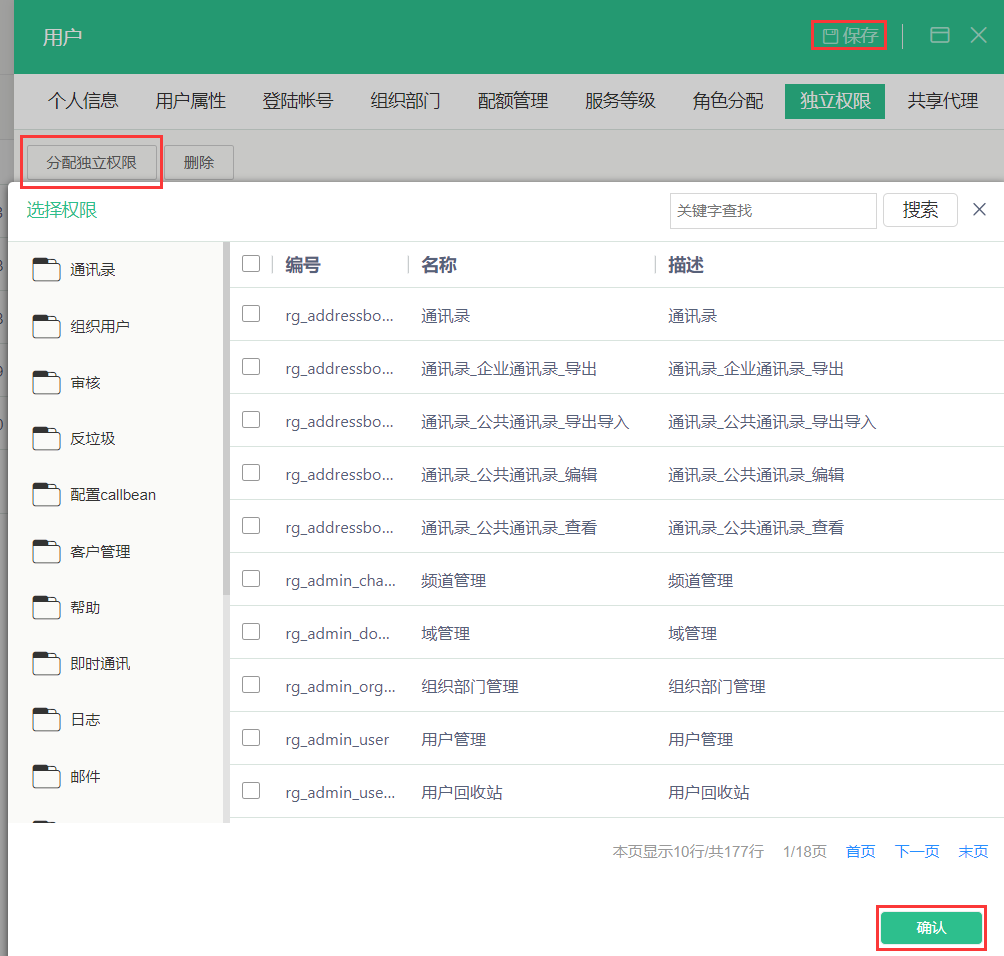Open the 配额管理 tab
Viewport: 1004px width, 956px height.
pyautogui.click(x=513, y=101)
